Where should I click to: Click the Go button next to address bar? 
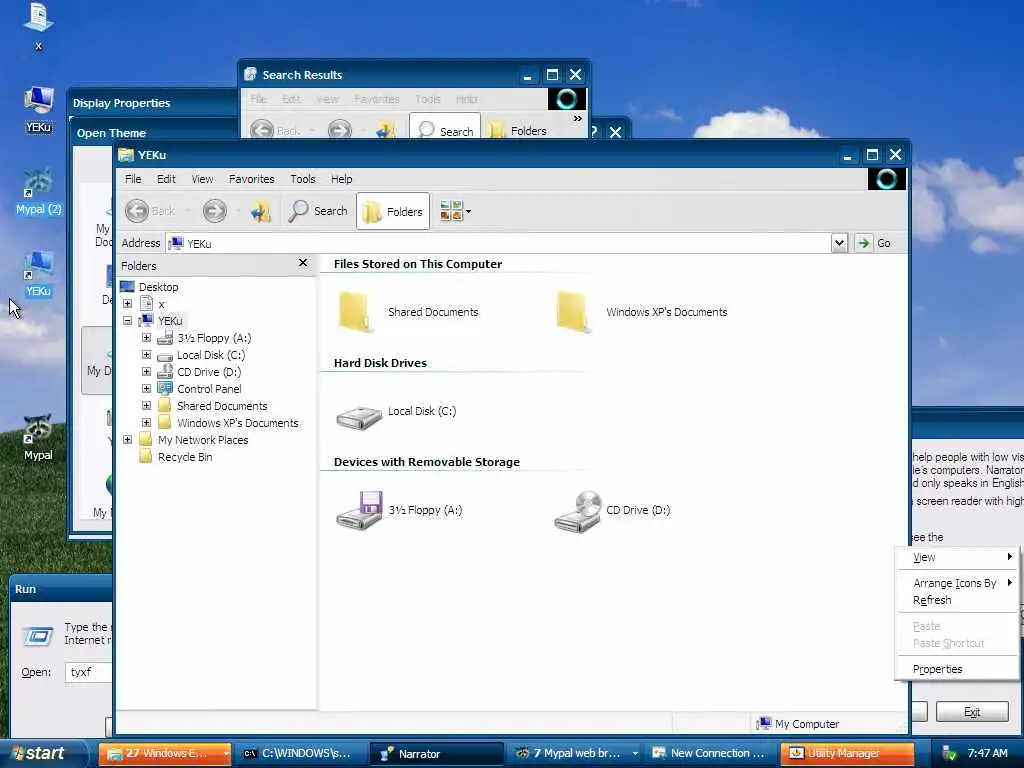coord(873,243)
